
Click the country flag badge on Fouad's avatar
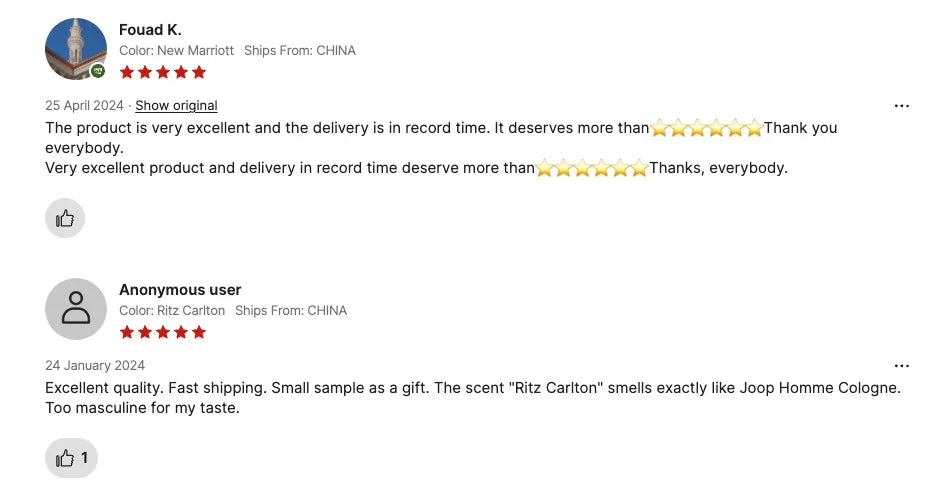click(98, 71)
